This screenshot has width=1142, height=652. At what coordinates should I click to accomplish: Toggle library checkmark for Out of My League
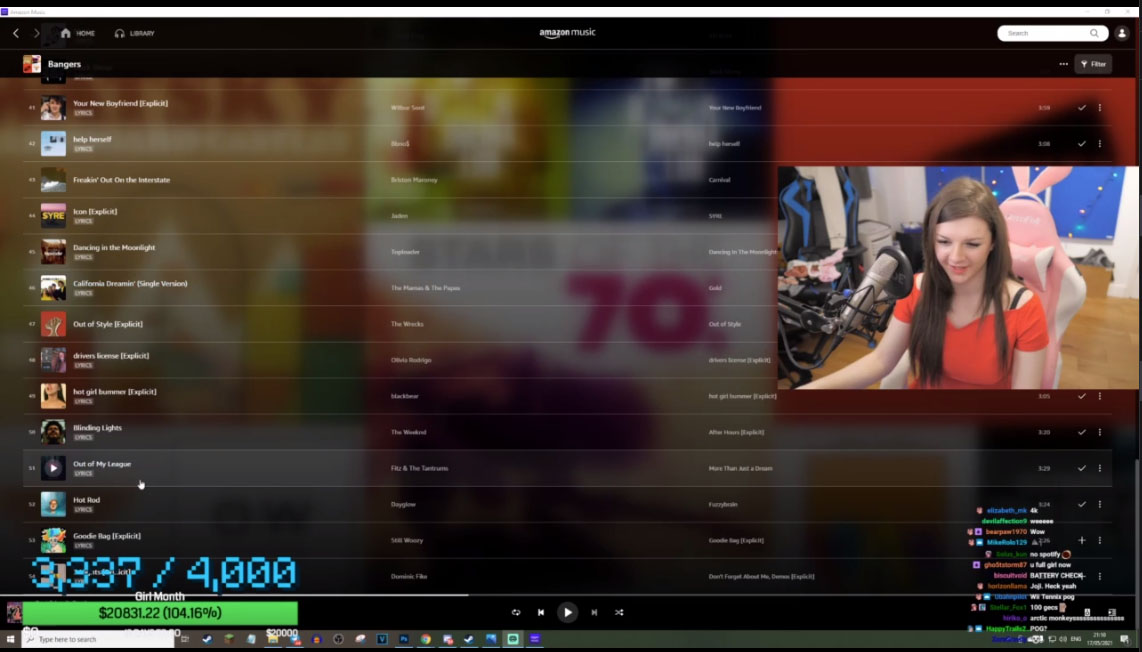[x=1082, y=468]
